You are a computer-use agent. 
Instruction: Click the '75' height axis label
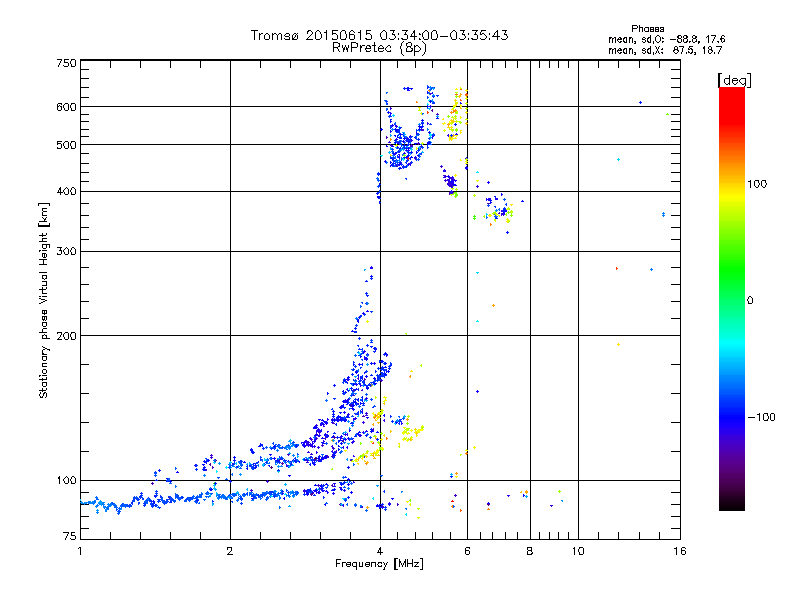click(70, 536)
